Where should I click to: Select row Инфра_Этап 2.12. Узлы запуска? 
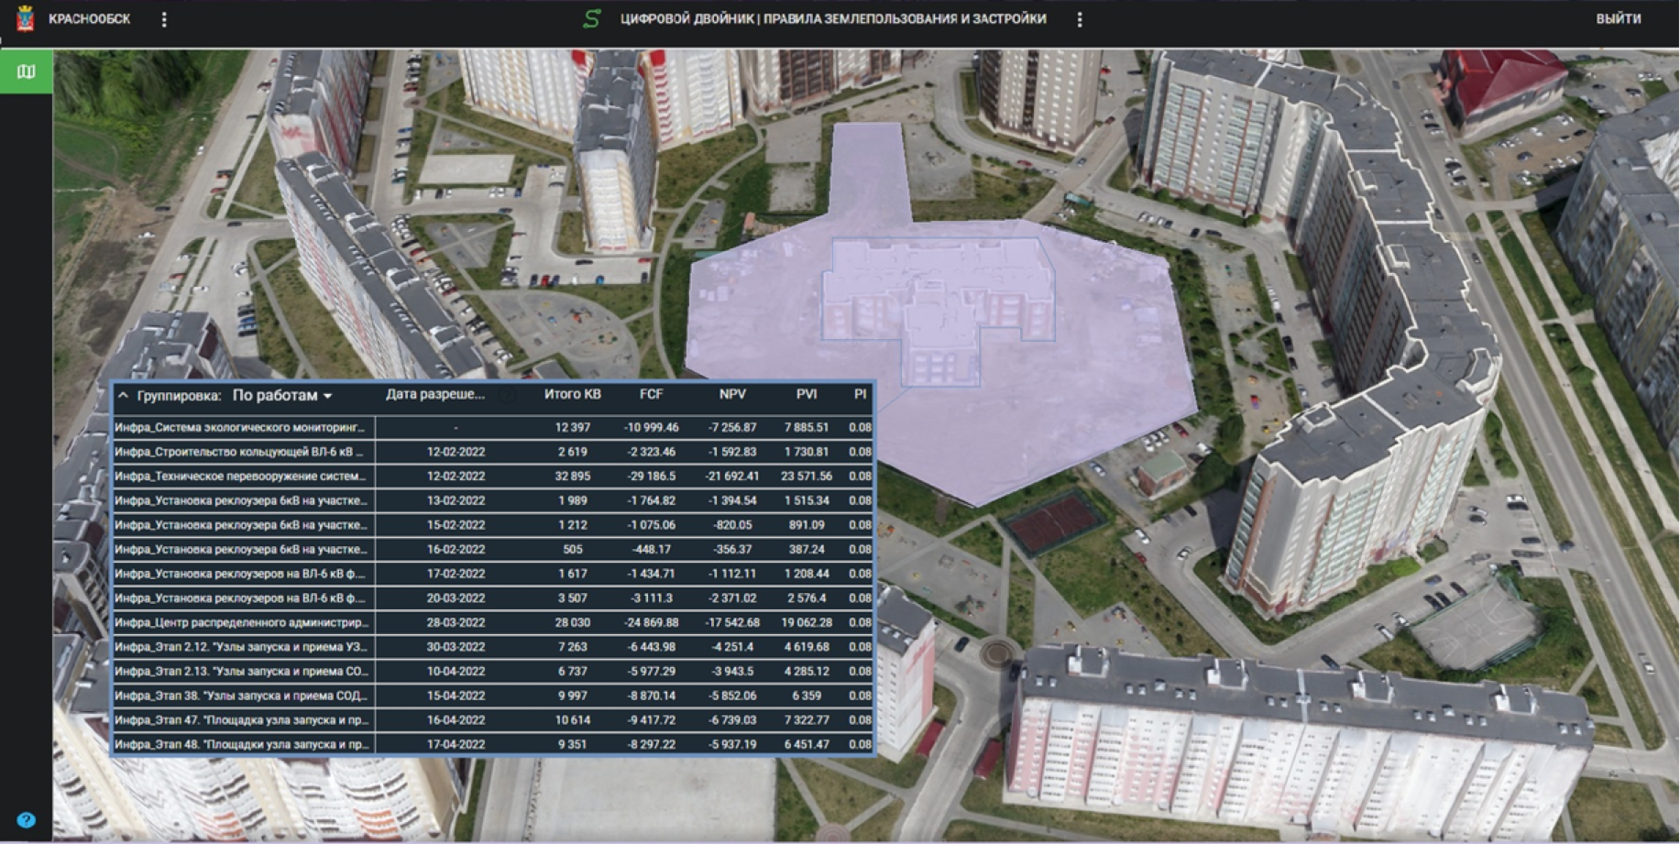tap(493, 647)
